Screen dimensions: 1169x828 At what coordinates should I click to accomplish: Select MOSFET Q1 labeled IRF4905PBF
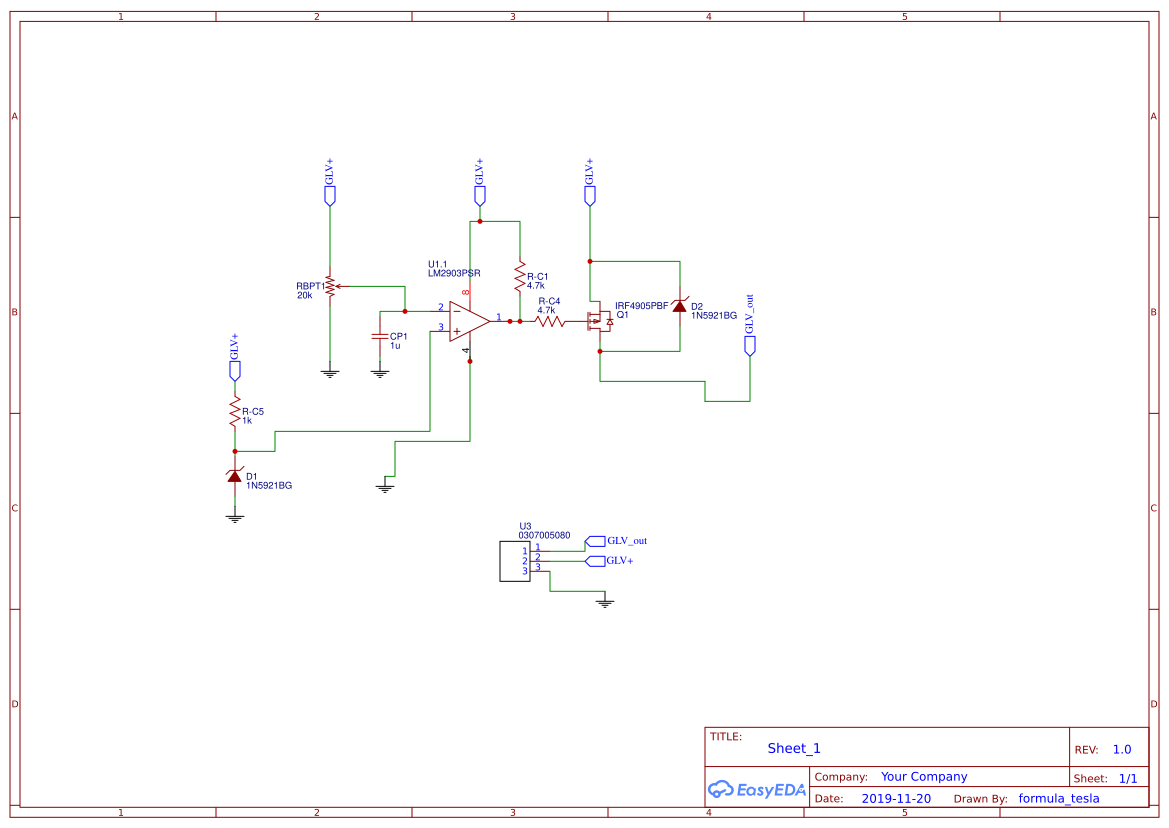[x=600, y=322]
